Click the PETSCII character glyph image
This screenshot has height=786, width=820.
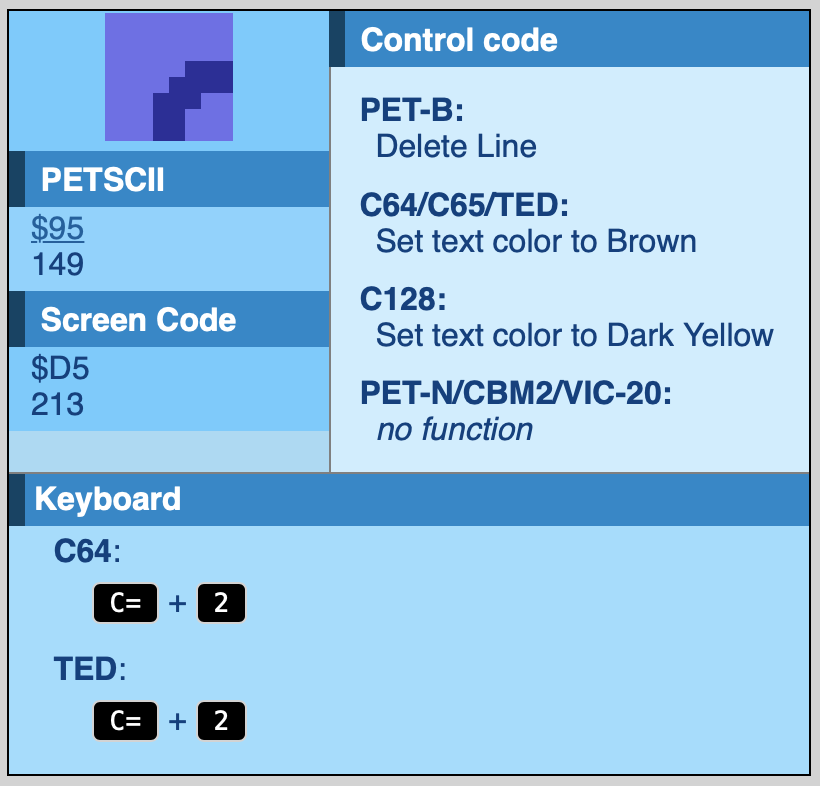click(169, 77)
